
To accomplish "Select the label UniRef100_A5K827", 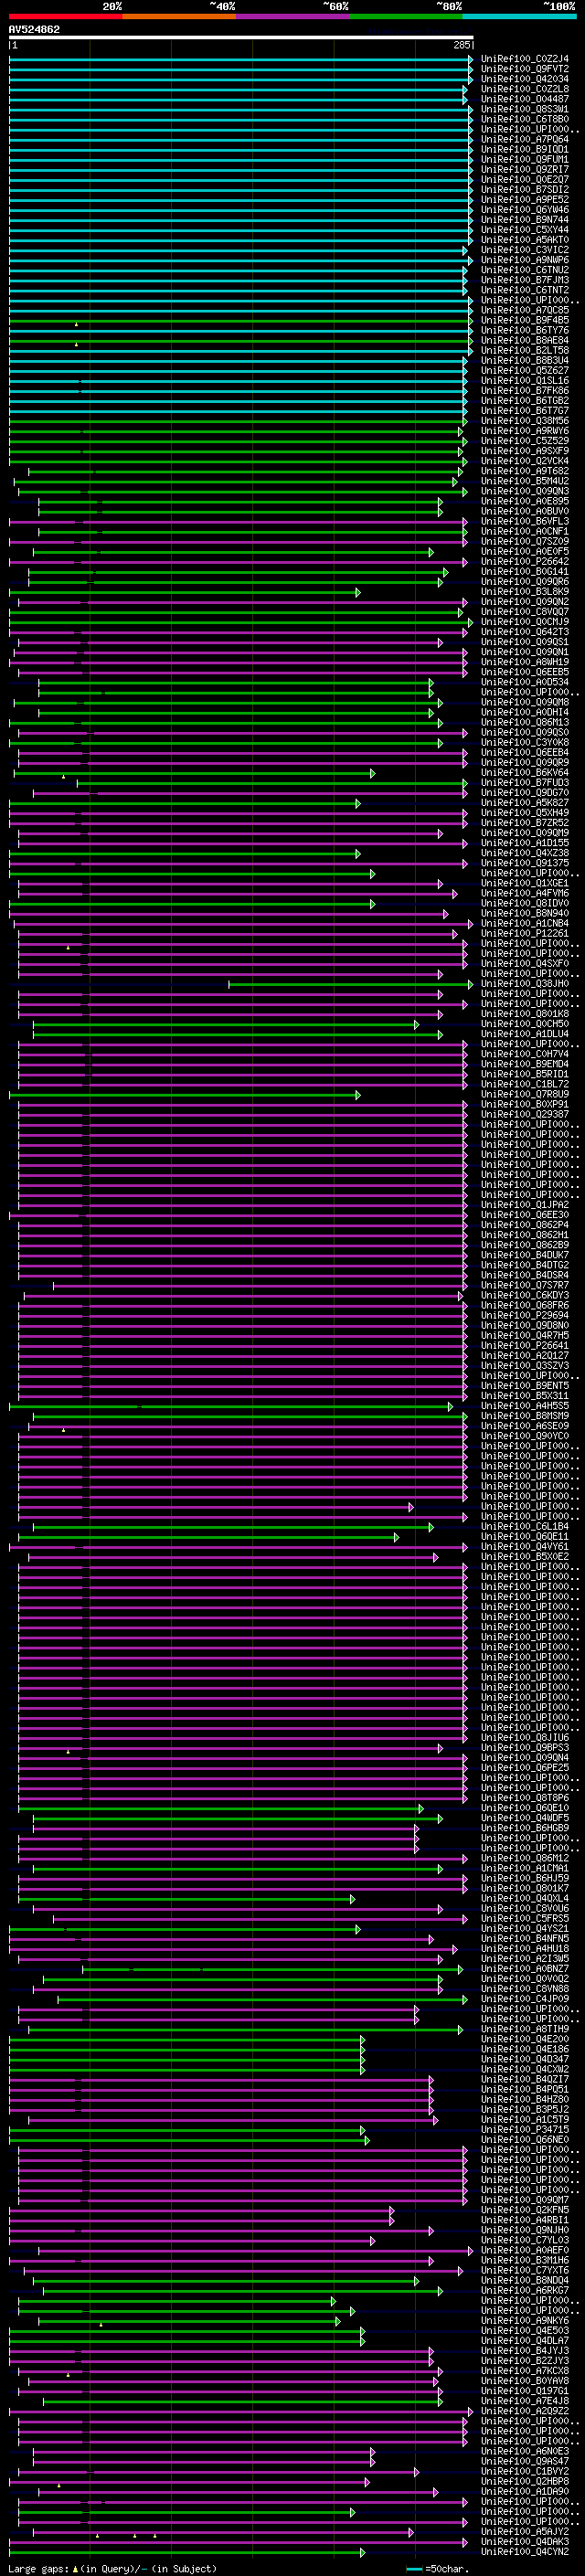I will pos(525,803).
